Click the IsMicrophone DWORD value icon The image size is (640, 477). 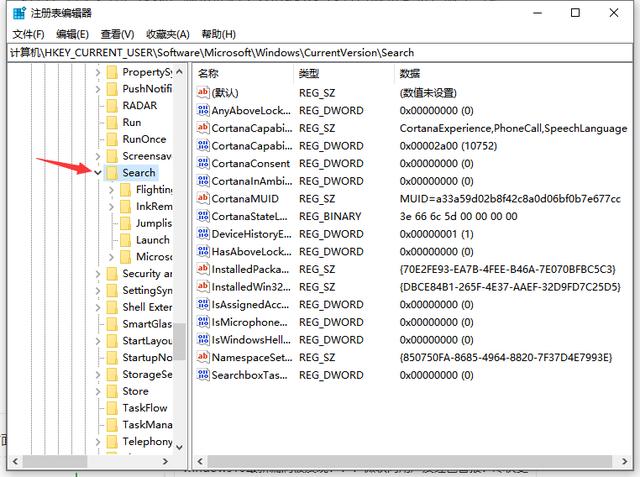[203, 322]
